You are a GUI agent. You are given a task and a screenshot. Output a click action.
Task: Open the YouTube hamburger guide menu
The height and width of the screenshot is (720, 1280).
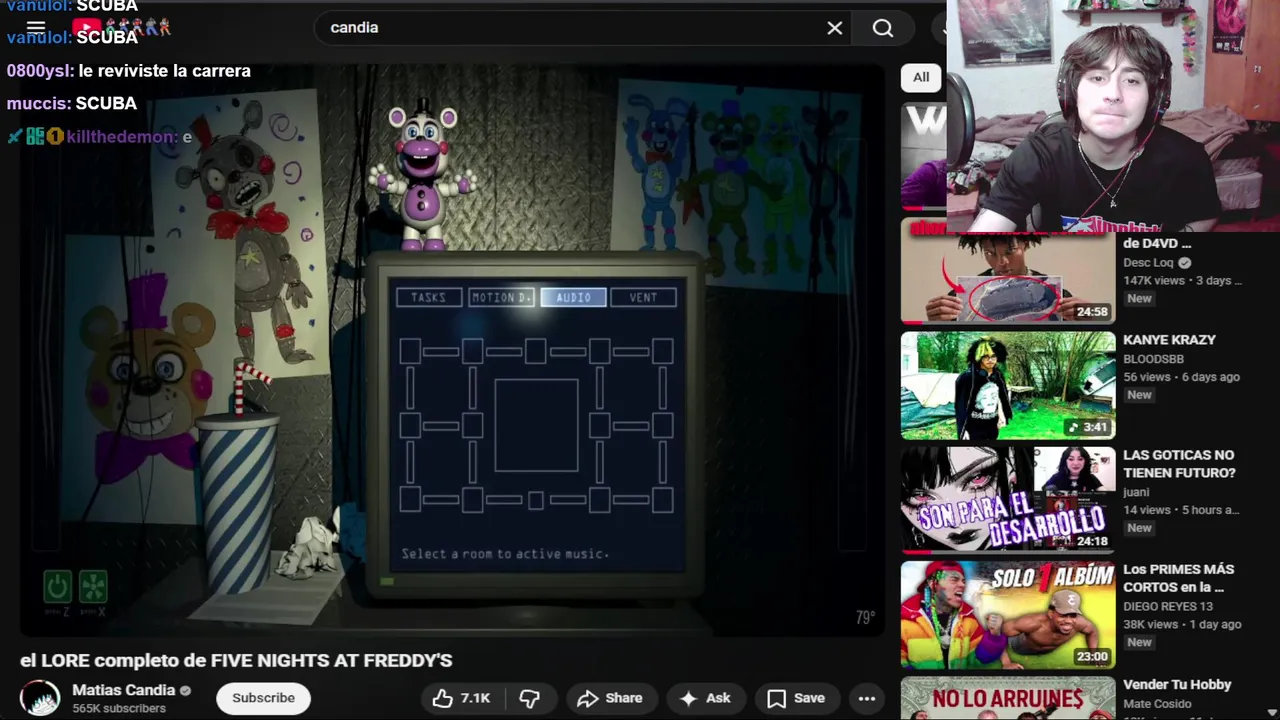click(36, 28)
